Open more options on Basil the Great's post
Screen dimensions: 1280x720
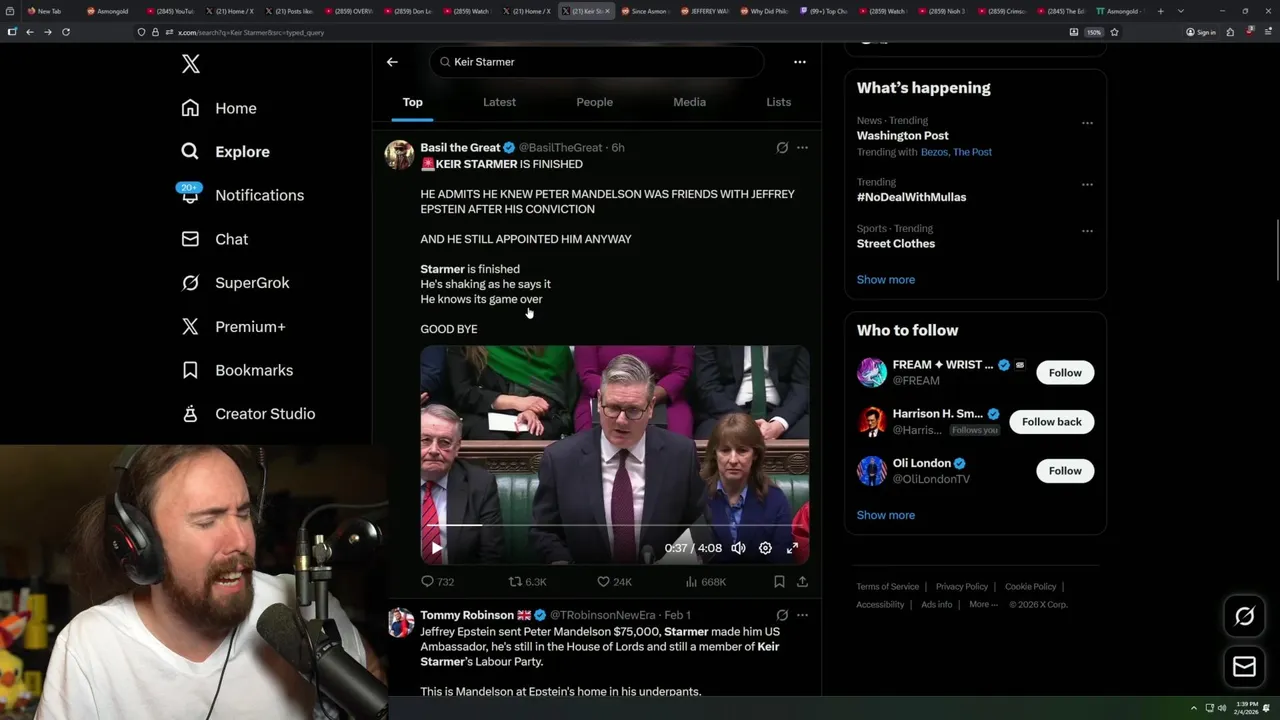pyautogui.click(x=802, y=148)
